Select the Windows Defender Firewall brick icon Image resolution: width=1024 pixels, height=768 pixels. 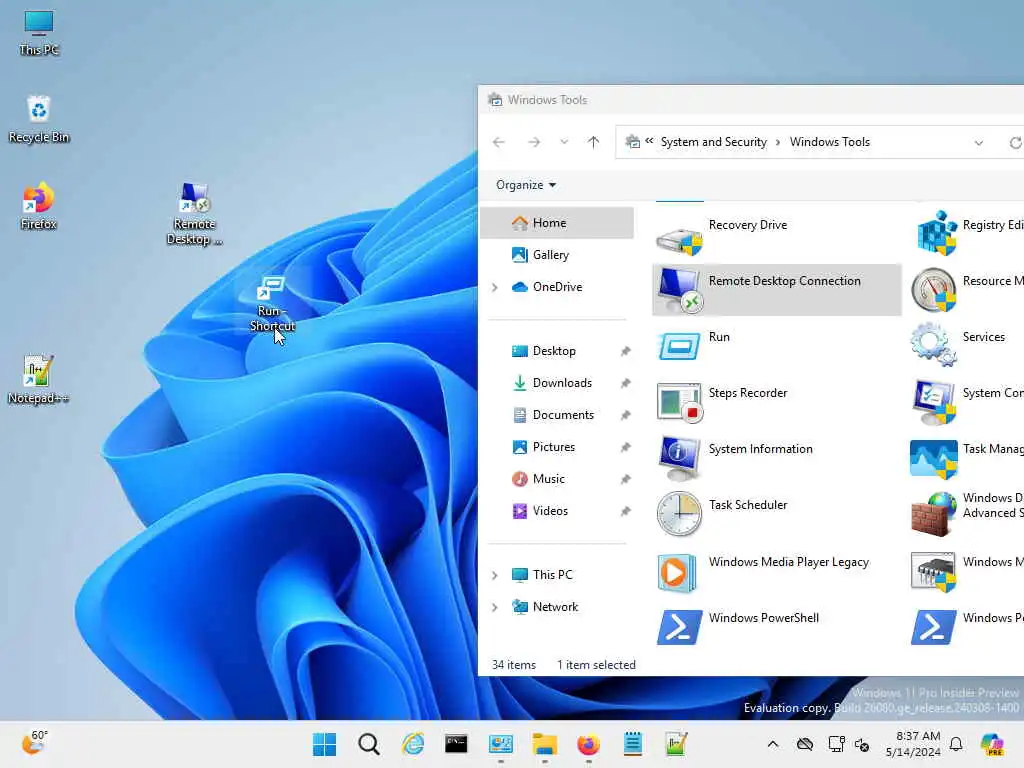click(934, 514)
